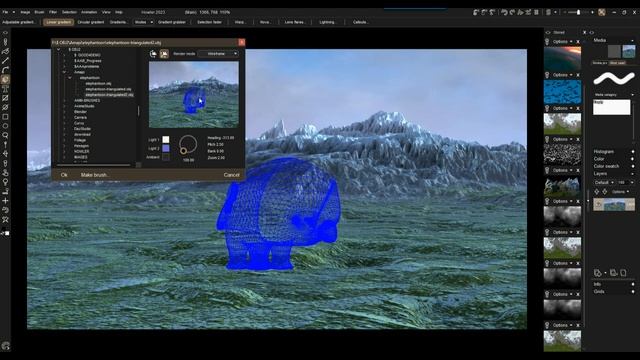Screen dimensions: 640x360
Task: Click the new layer icon
Action: coord(598,273)
